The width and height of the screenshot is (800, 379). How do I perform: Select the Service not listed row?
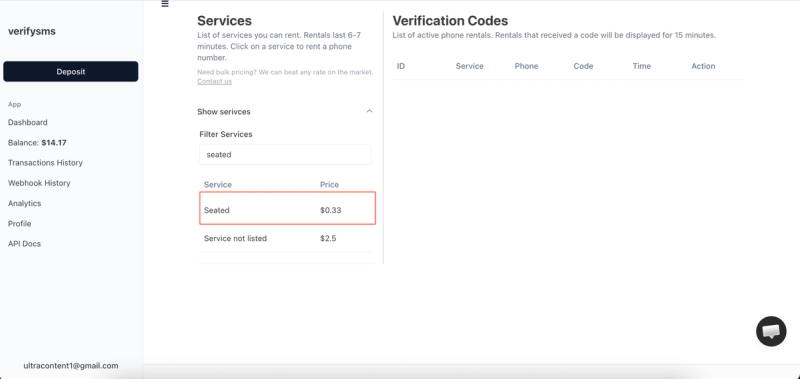[x=285, y=238]
